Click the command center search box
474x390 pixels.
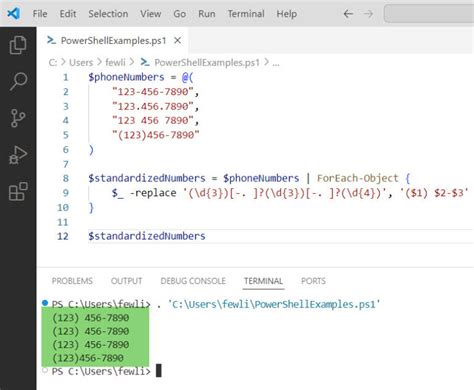tap(429, 14)
